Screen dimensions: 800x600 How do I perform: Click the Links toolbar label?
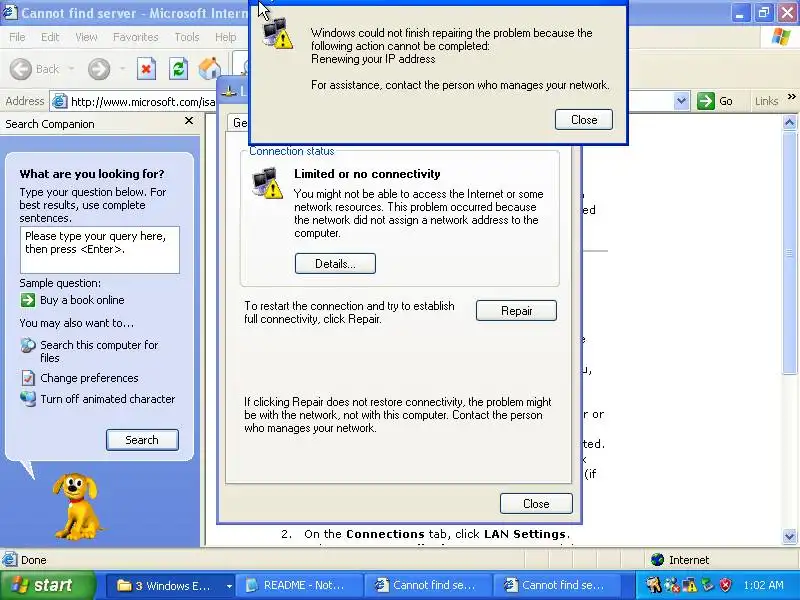point(766,101)
